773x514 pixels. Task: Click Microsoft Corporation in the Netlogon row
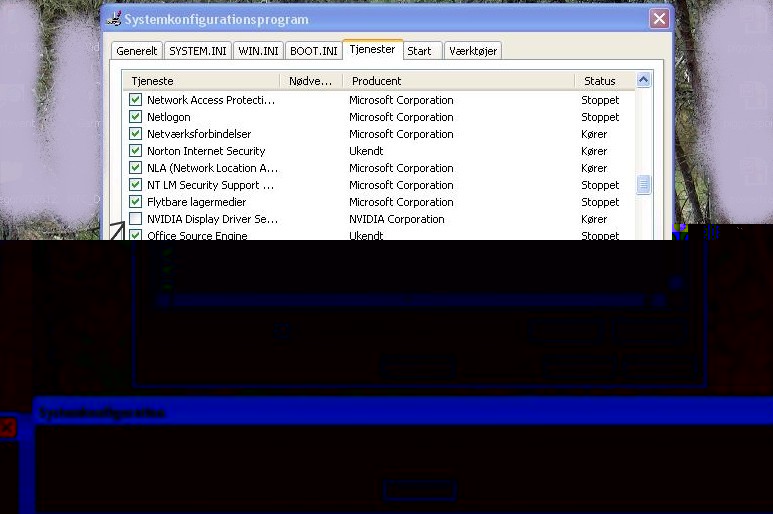[x=401, y=117]
